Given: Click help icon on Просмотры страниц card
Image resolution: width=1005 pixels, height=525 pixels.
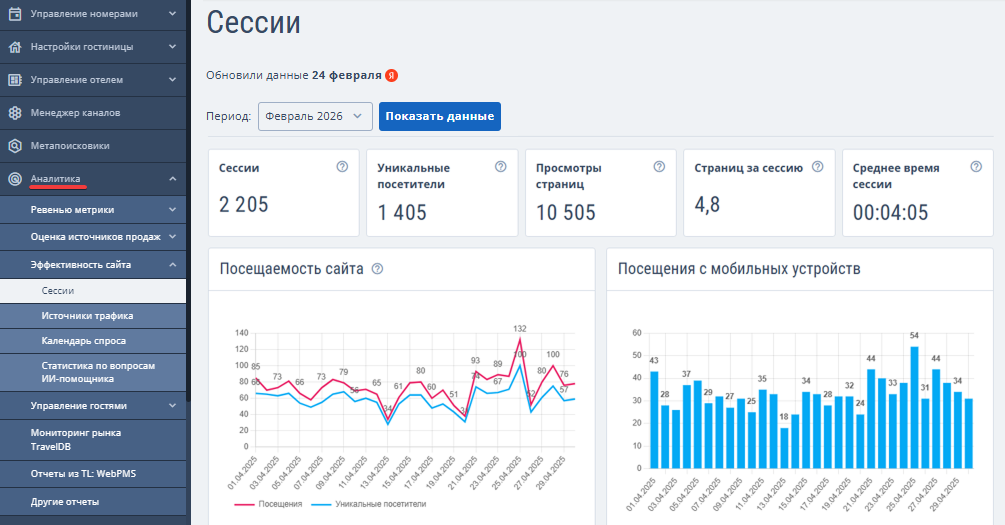Looking at the screenshot, I should (x=659, y=167).
